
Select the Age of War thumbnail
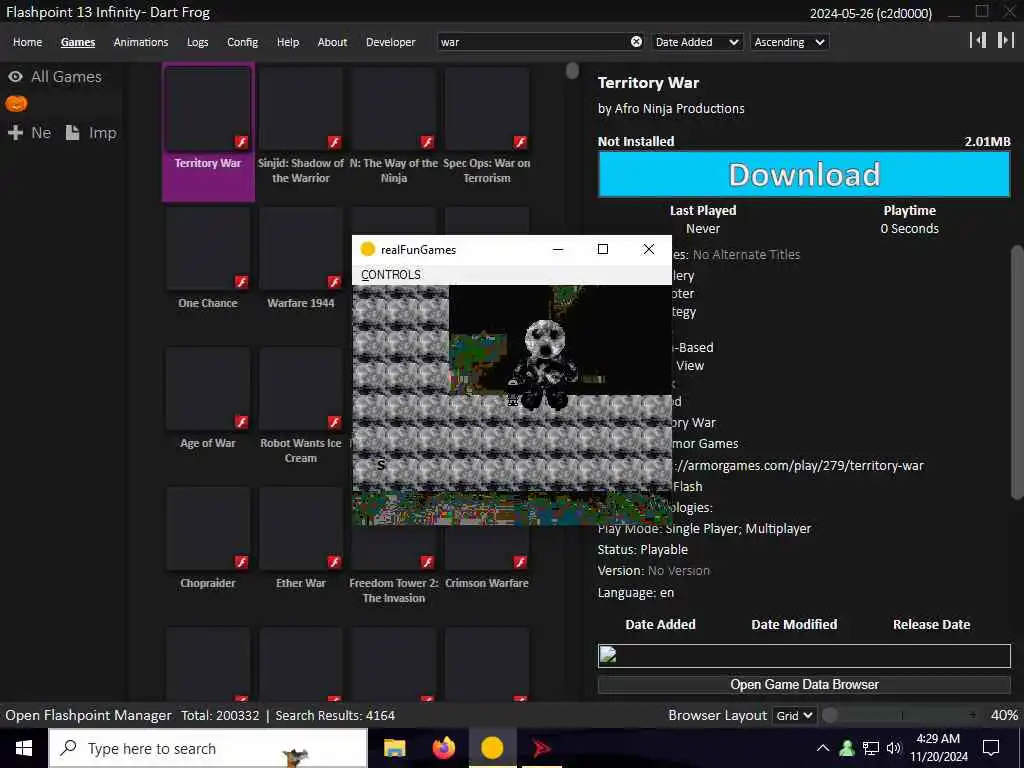tap(208, 389)
